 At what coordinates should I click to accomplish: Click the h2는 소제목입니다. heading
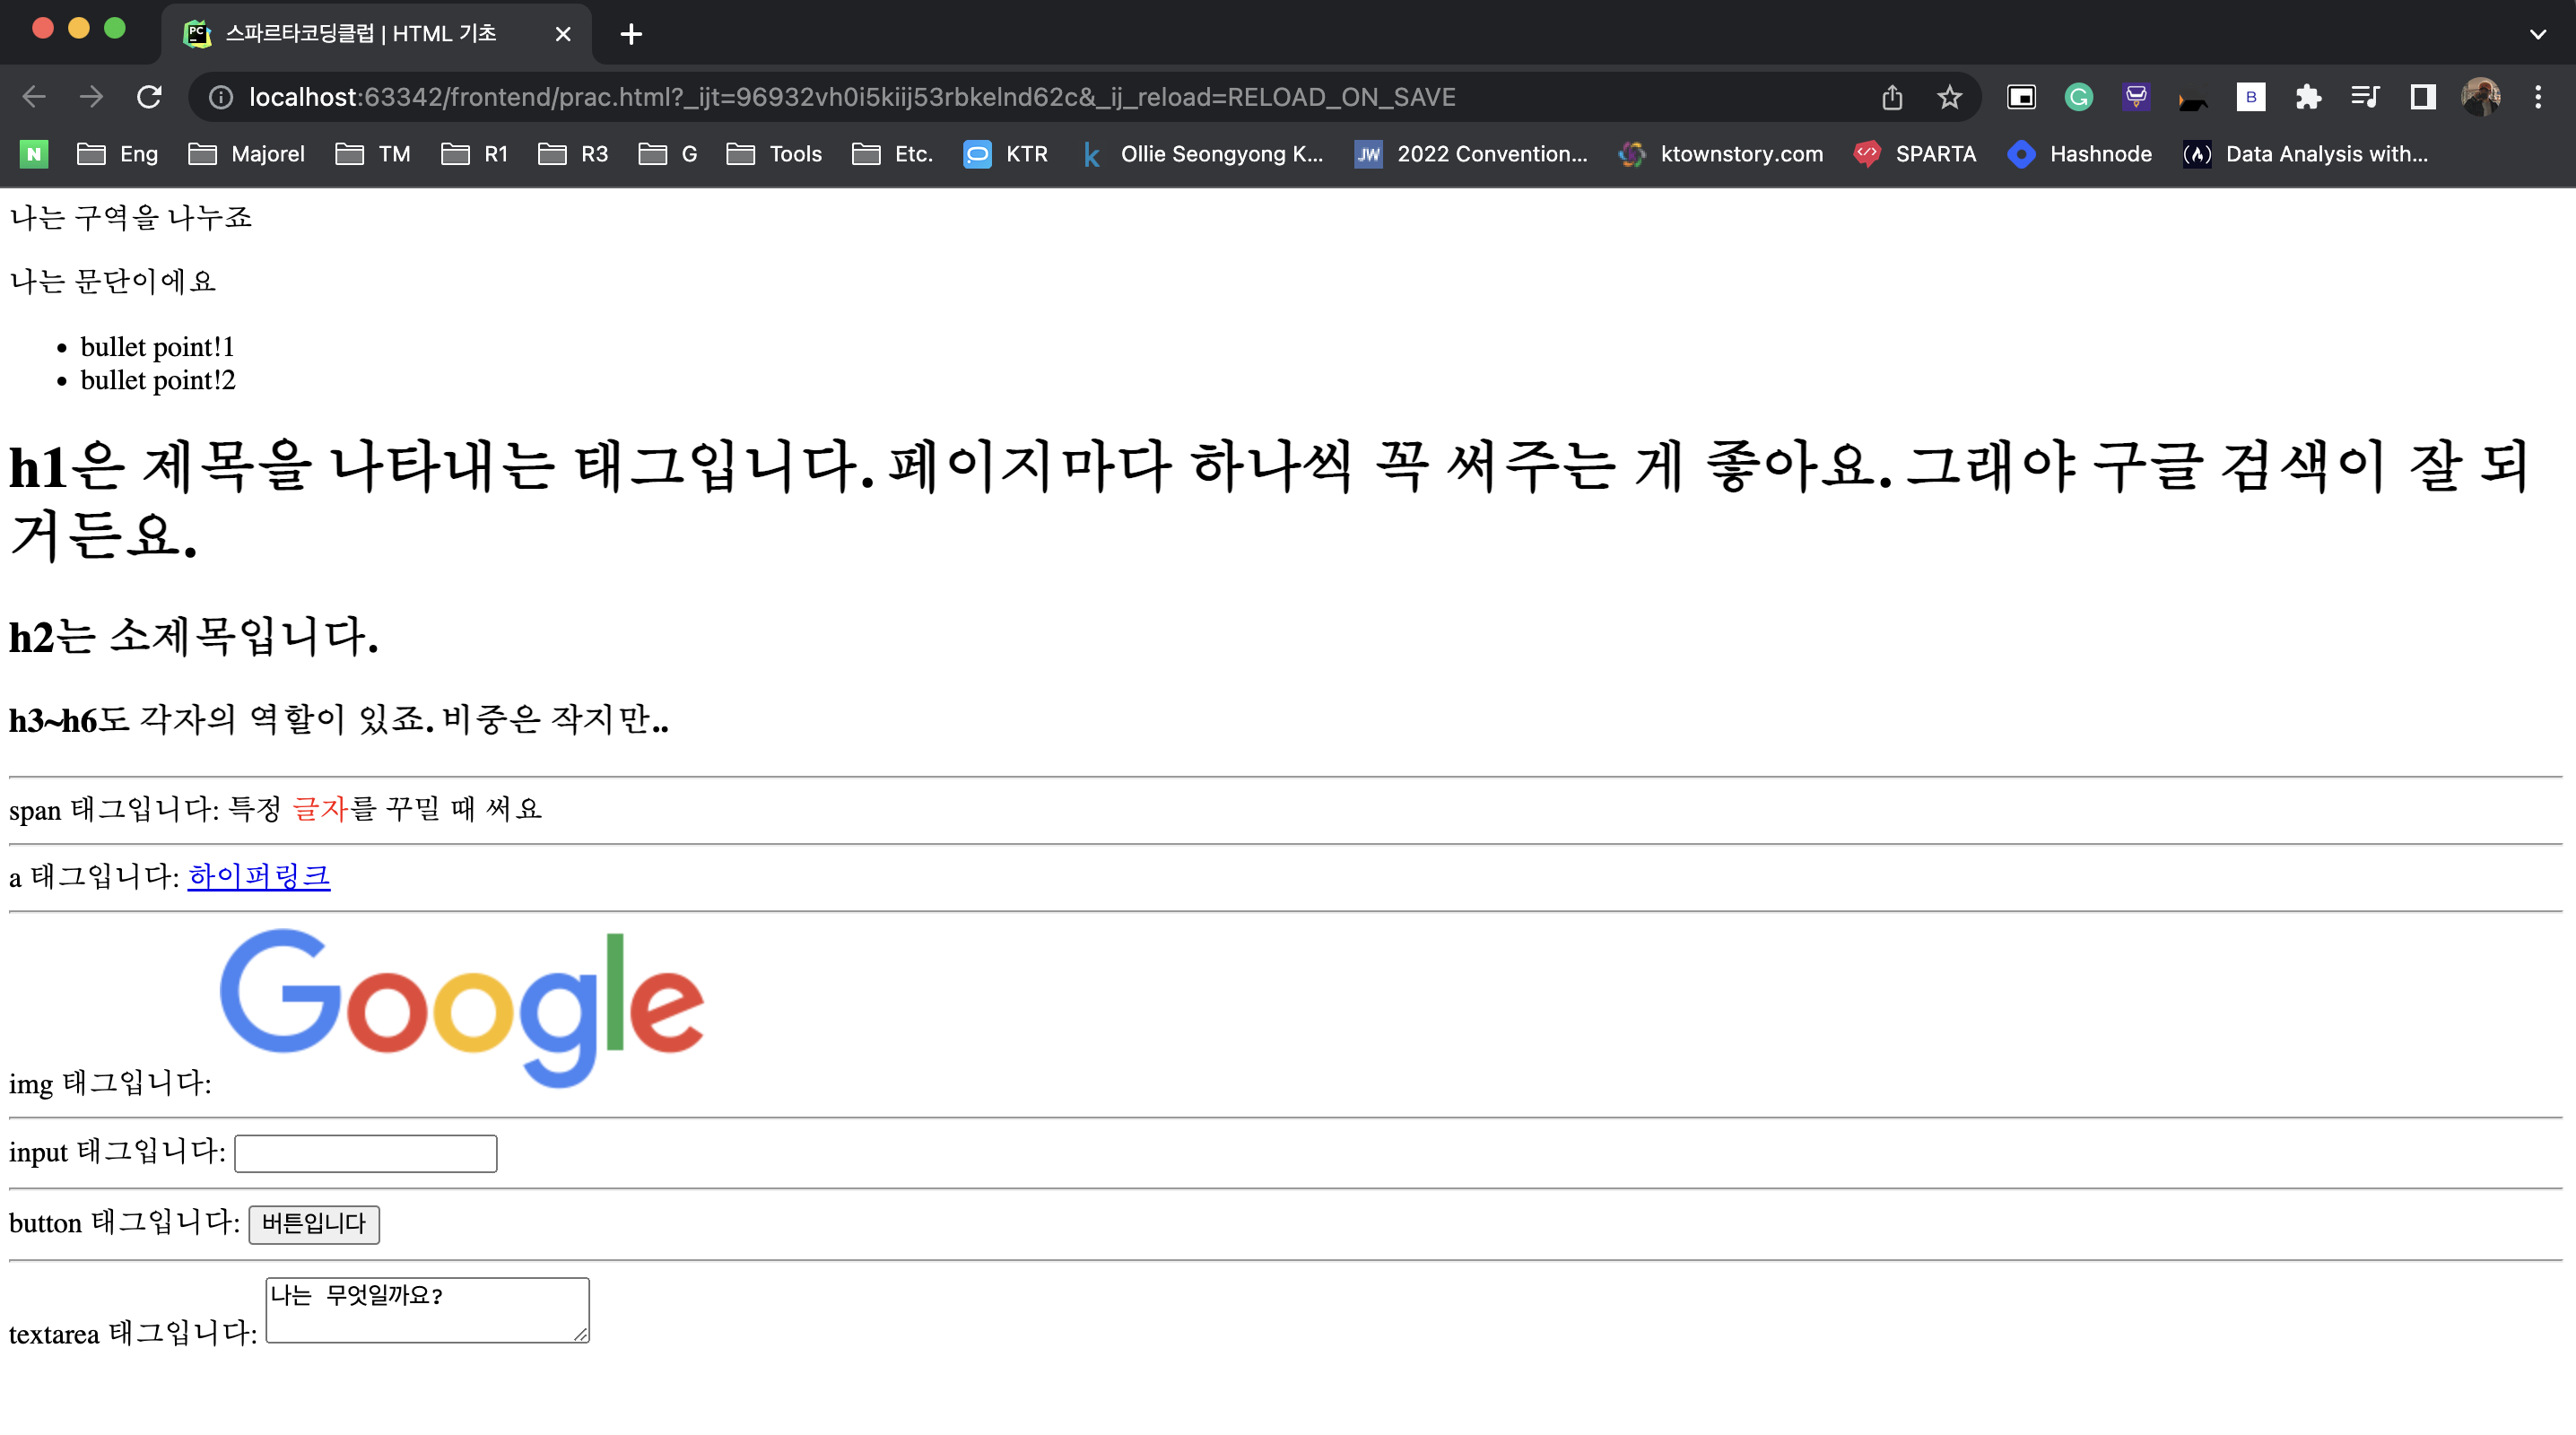coord(194,636)
